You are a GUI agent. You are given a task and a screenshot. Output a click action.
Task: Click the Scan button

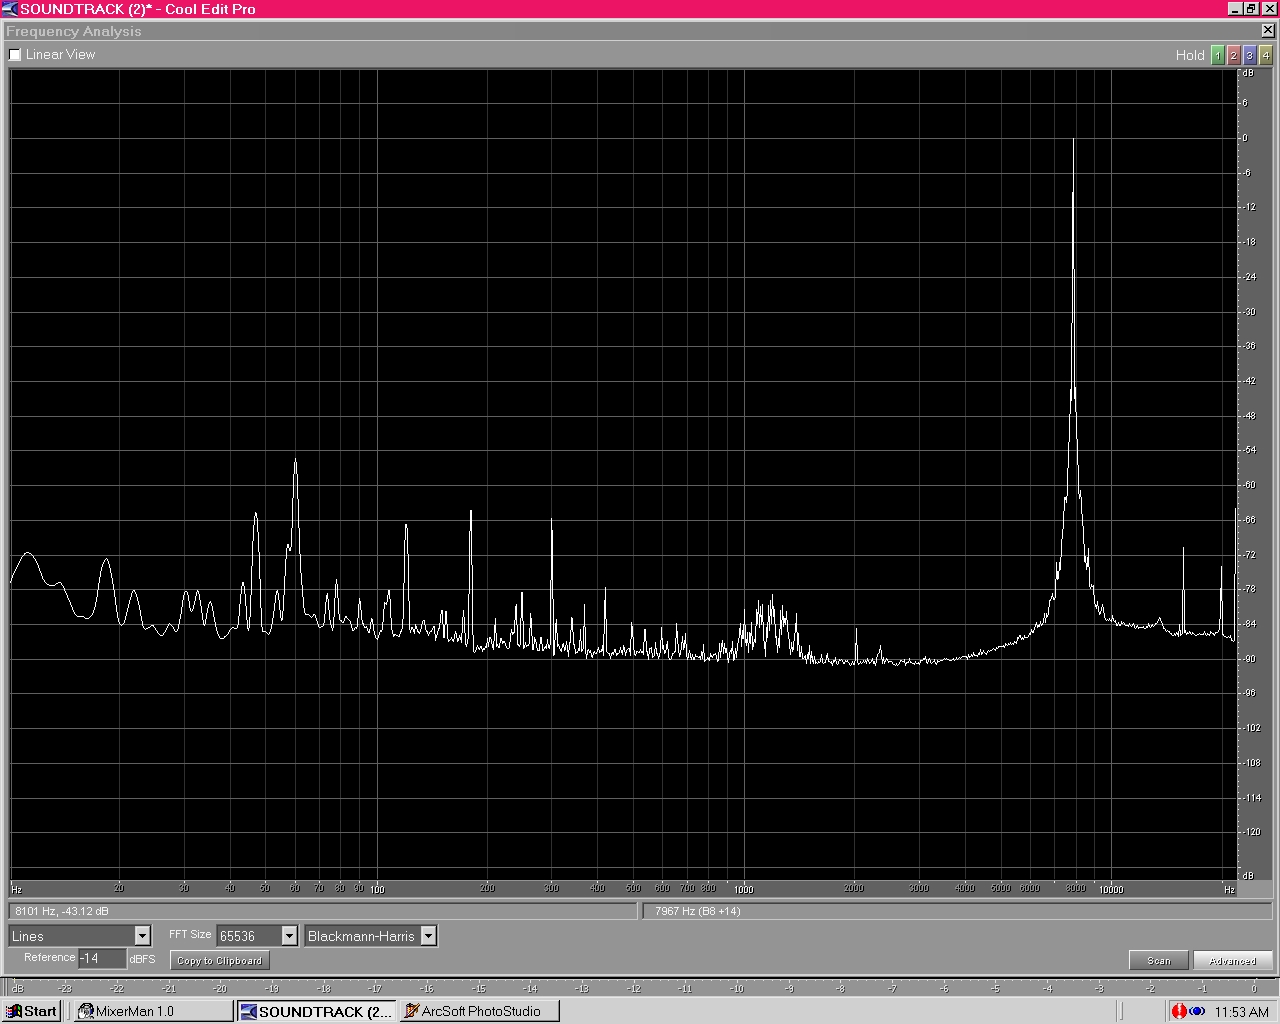(x=1159, y=961)
